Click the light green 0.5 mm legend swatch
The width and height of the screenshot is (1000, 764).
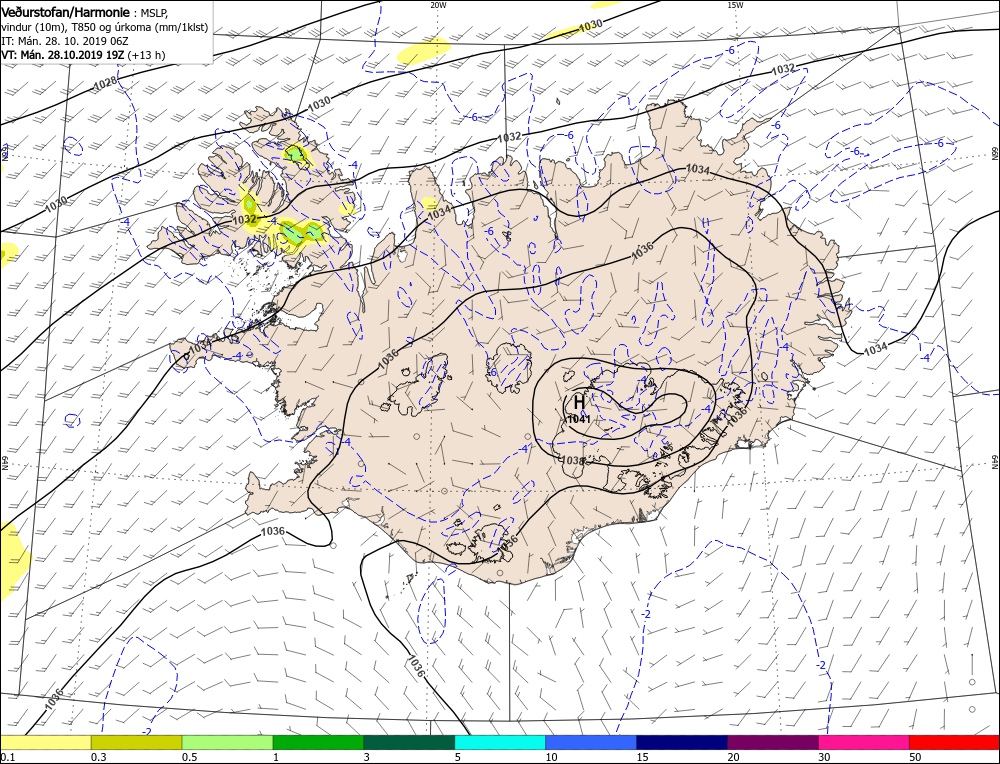tap(228, 742)
